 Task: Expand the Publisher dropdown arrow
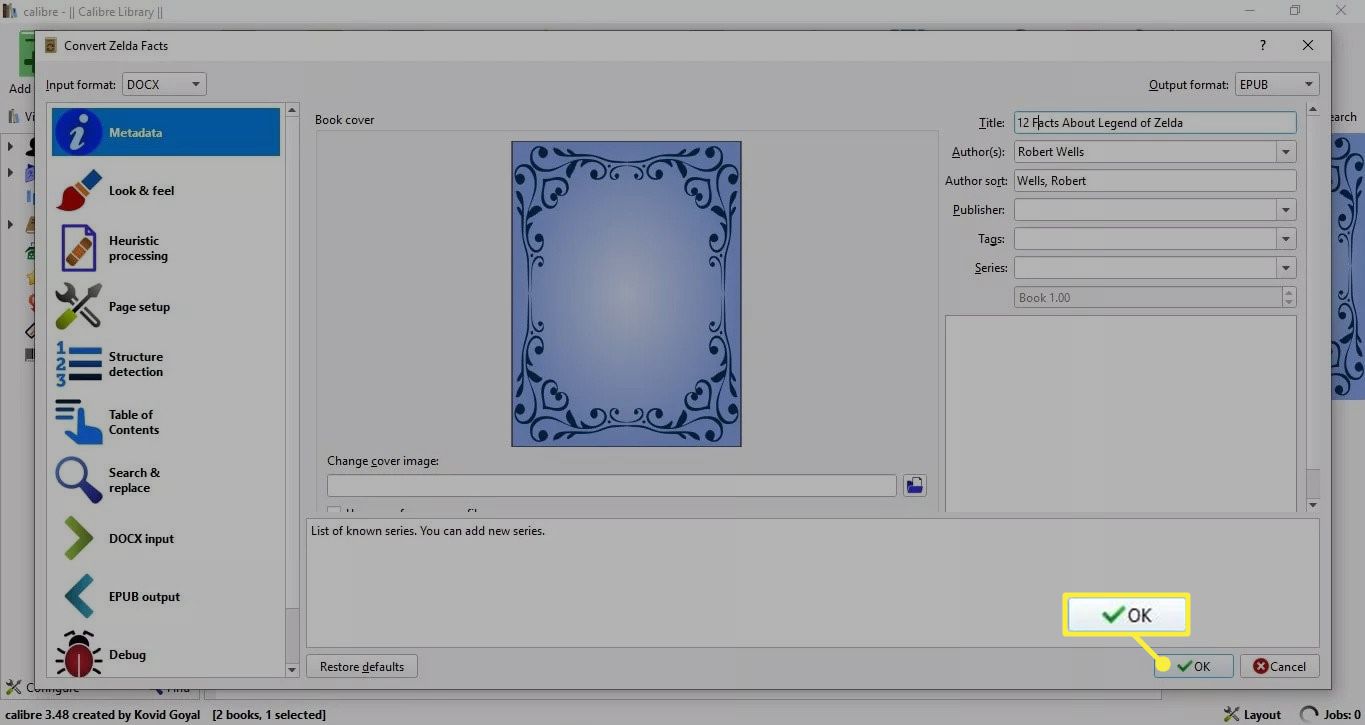[1285, 210]
